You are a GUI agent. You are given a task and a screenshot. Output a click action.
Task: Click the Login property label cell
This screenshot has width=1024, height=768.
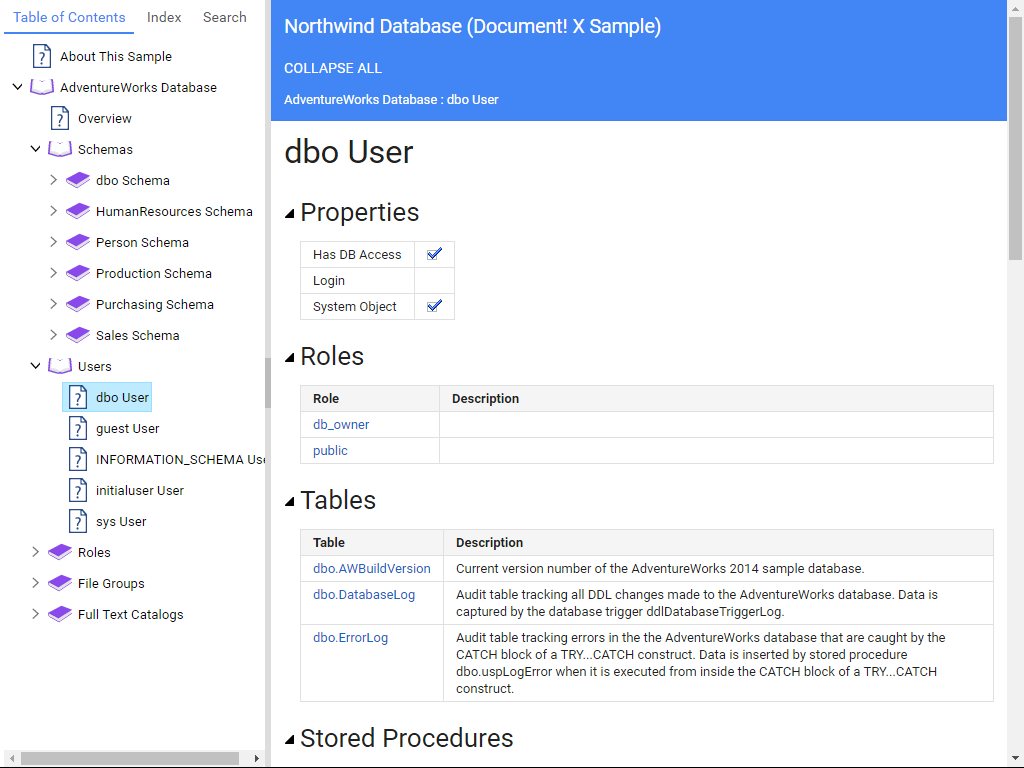[357, 280]
